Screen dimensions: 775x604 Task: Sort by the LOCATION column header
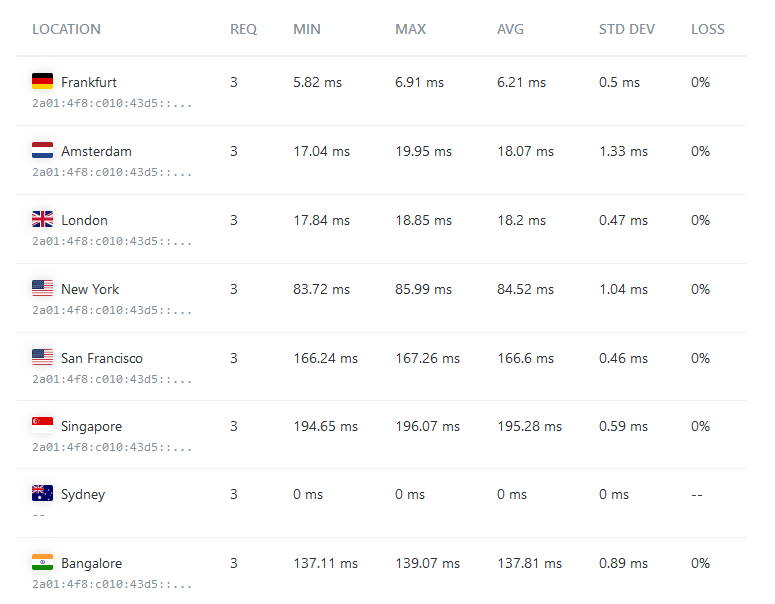coord(66,29)
